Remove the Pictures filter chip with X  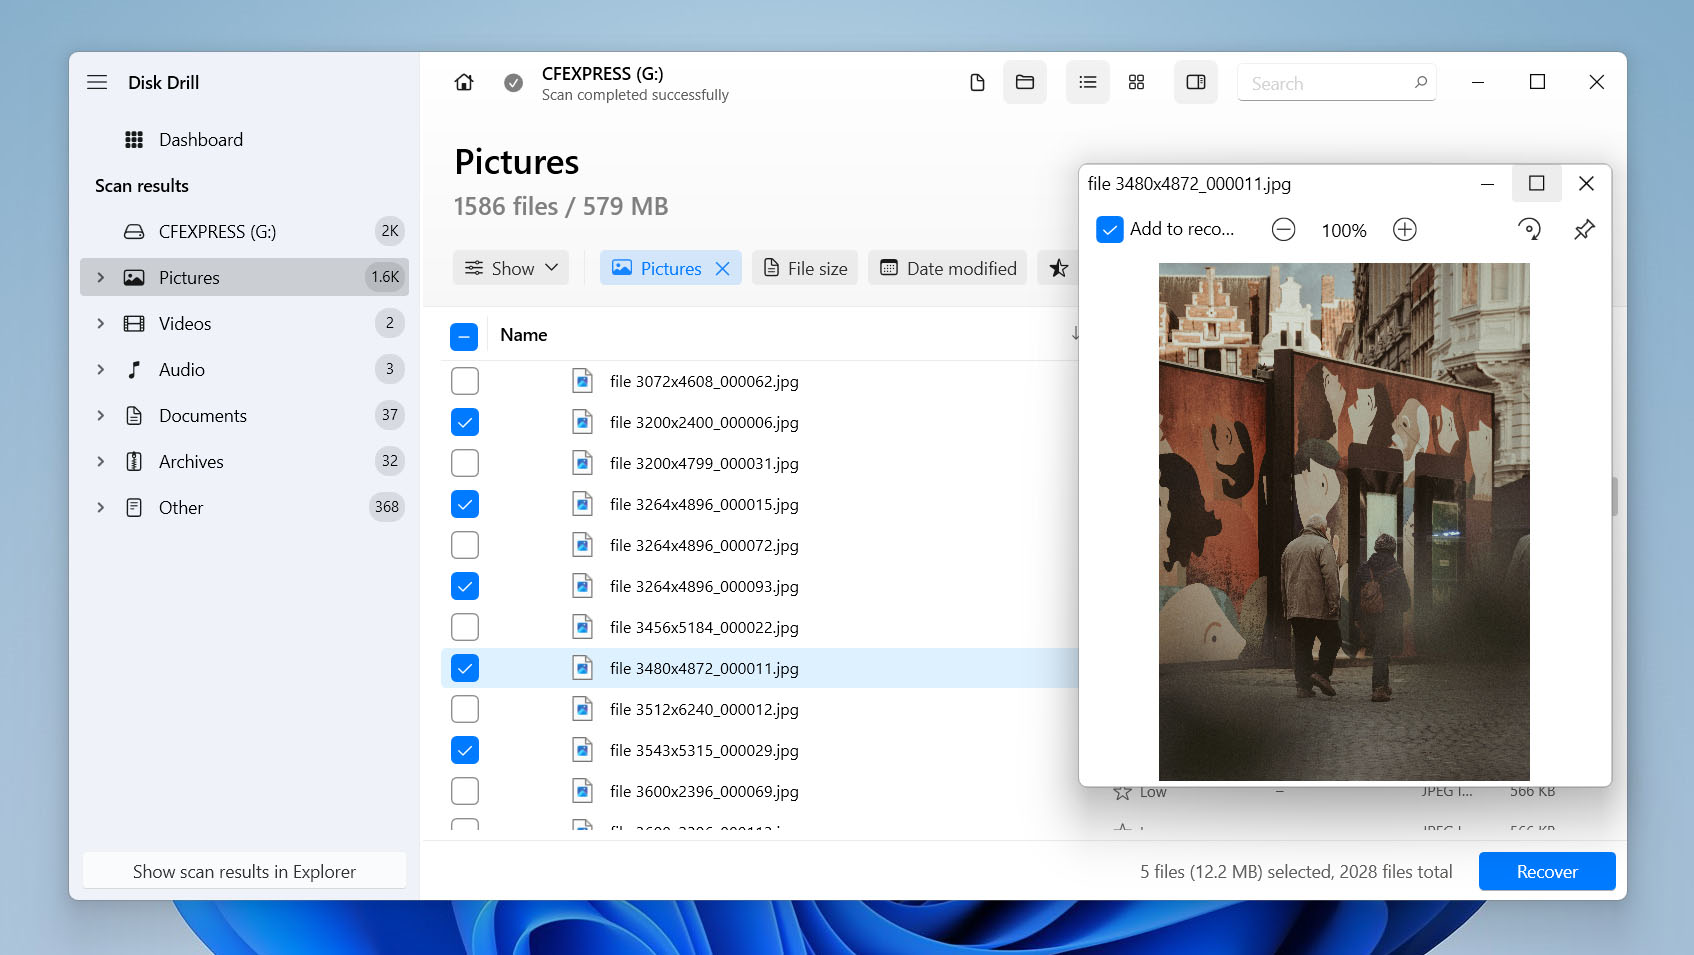click(723, 268)
